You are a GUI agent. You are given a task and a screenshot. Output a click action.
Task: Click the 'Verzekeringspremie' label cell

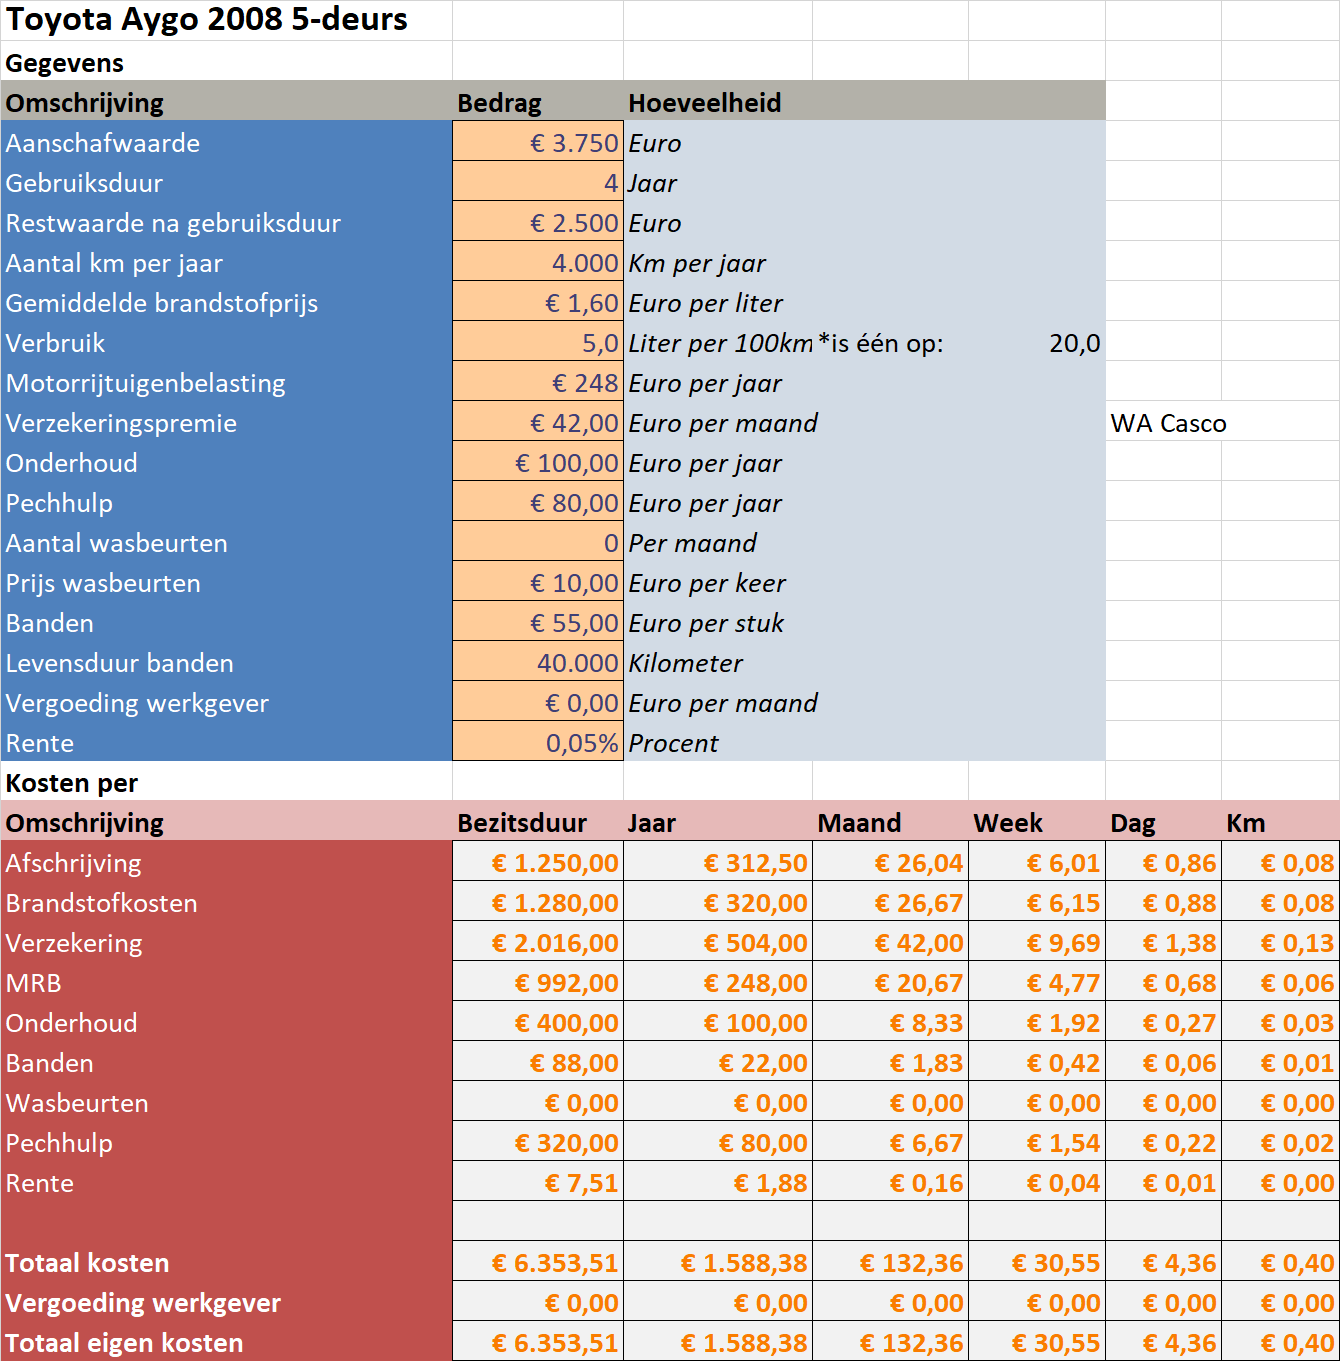pos(226,421)
